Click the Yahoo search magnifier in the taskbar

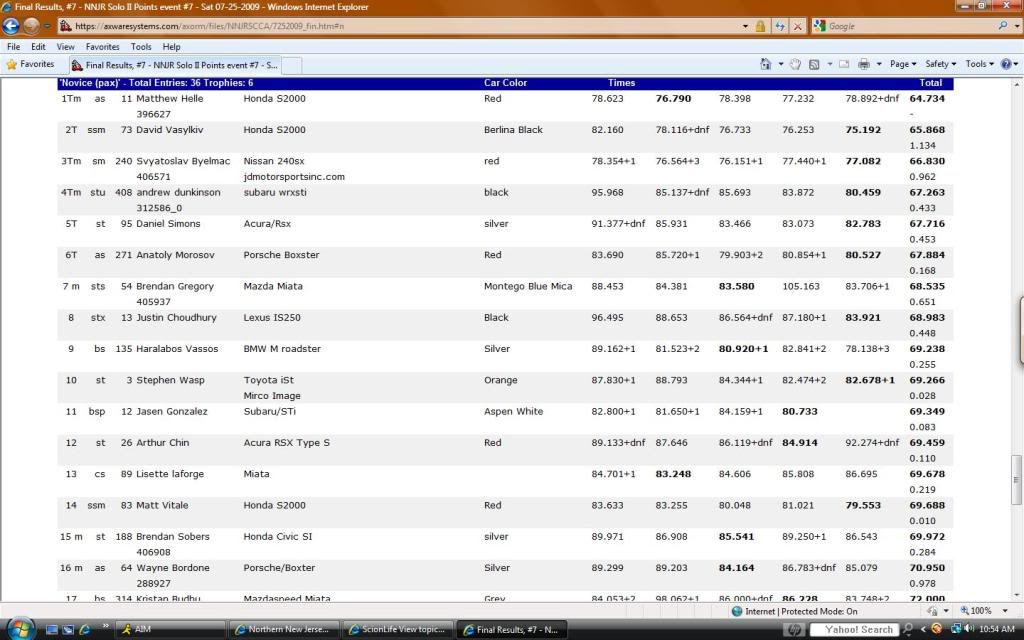click(x=907, y=630)
